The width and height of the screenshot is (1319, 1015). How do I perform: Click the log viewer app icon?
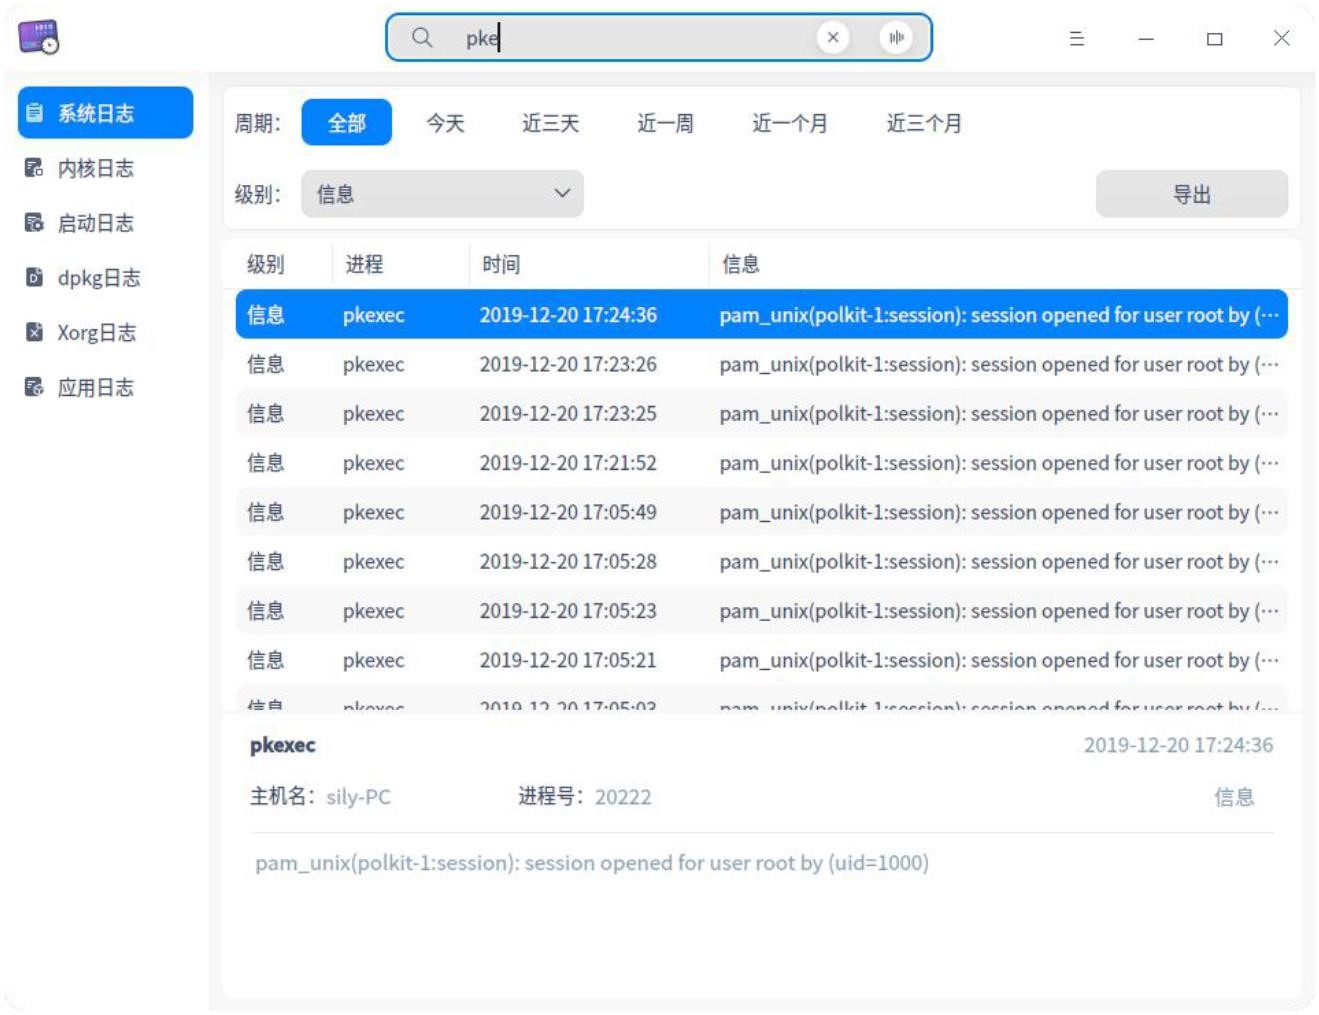pos(38,37)
